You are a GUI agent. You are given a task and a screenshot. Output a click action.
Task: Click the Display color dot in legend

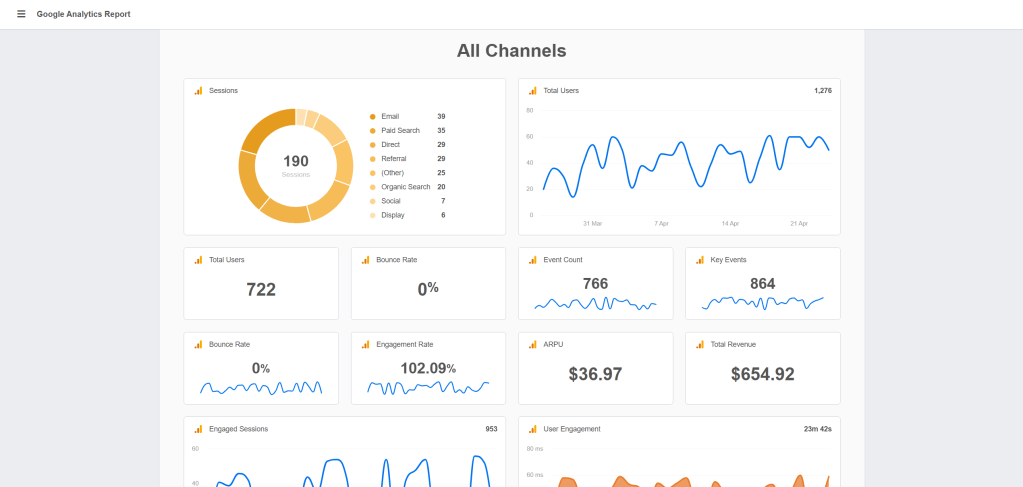coord(373,215)
